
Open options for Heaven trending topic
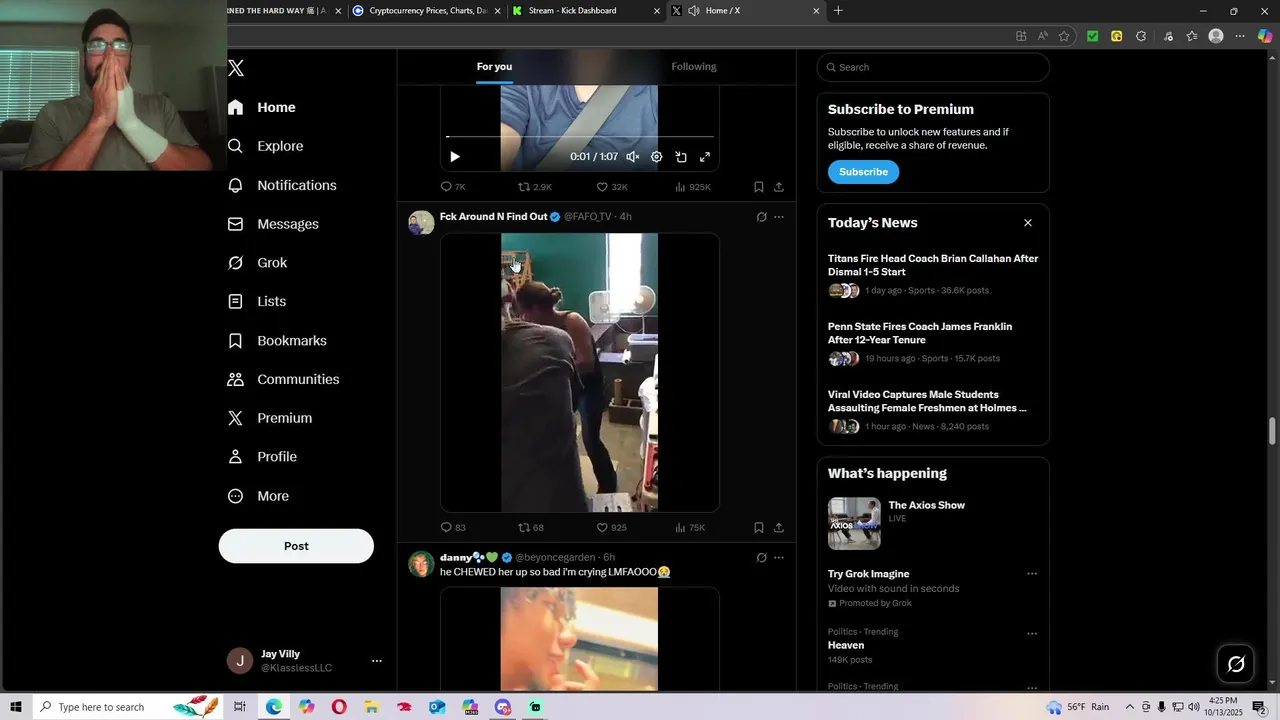click(1032, 633)
